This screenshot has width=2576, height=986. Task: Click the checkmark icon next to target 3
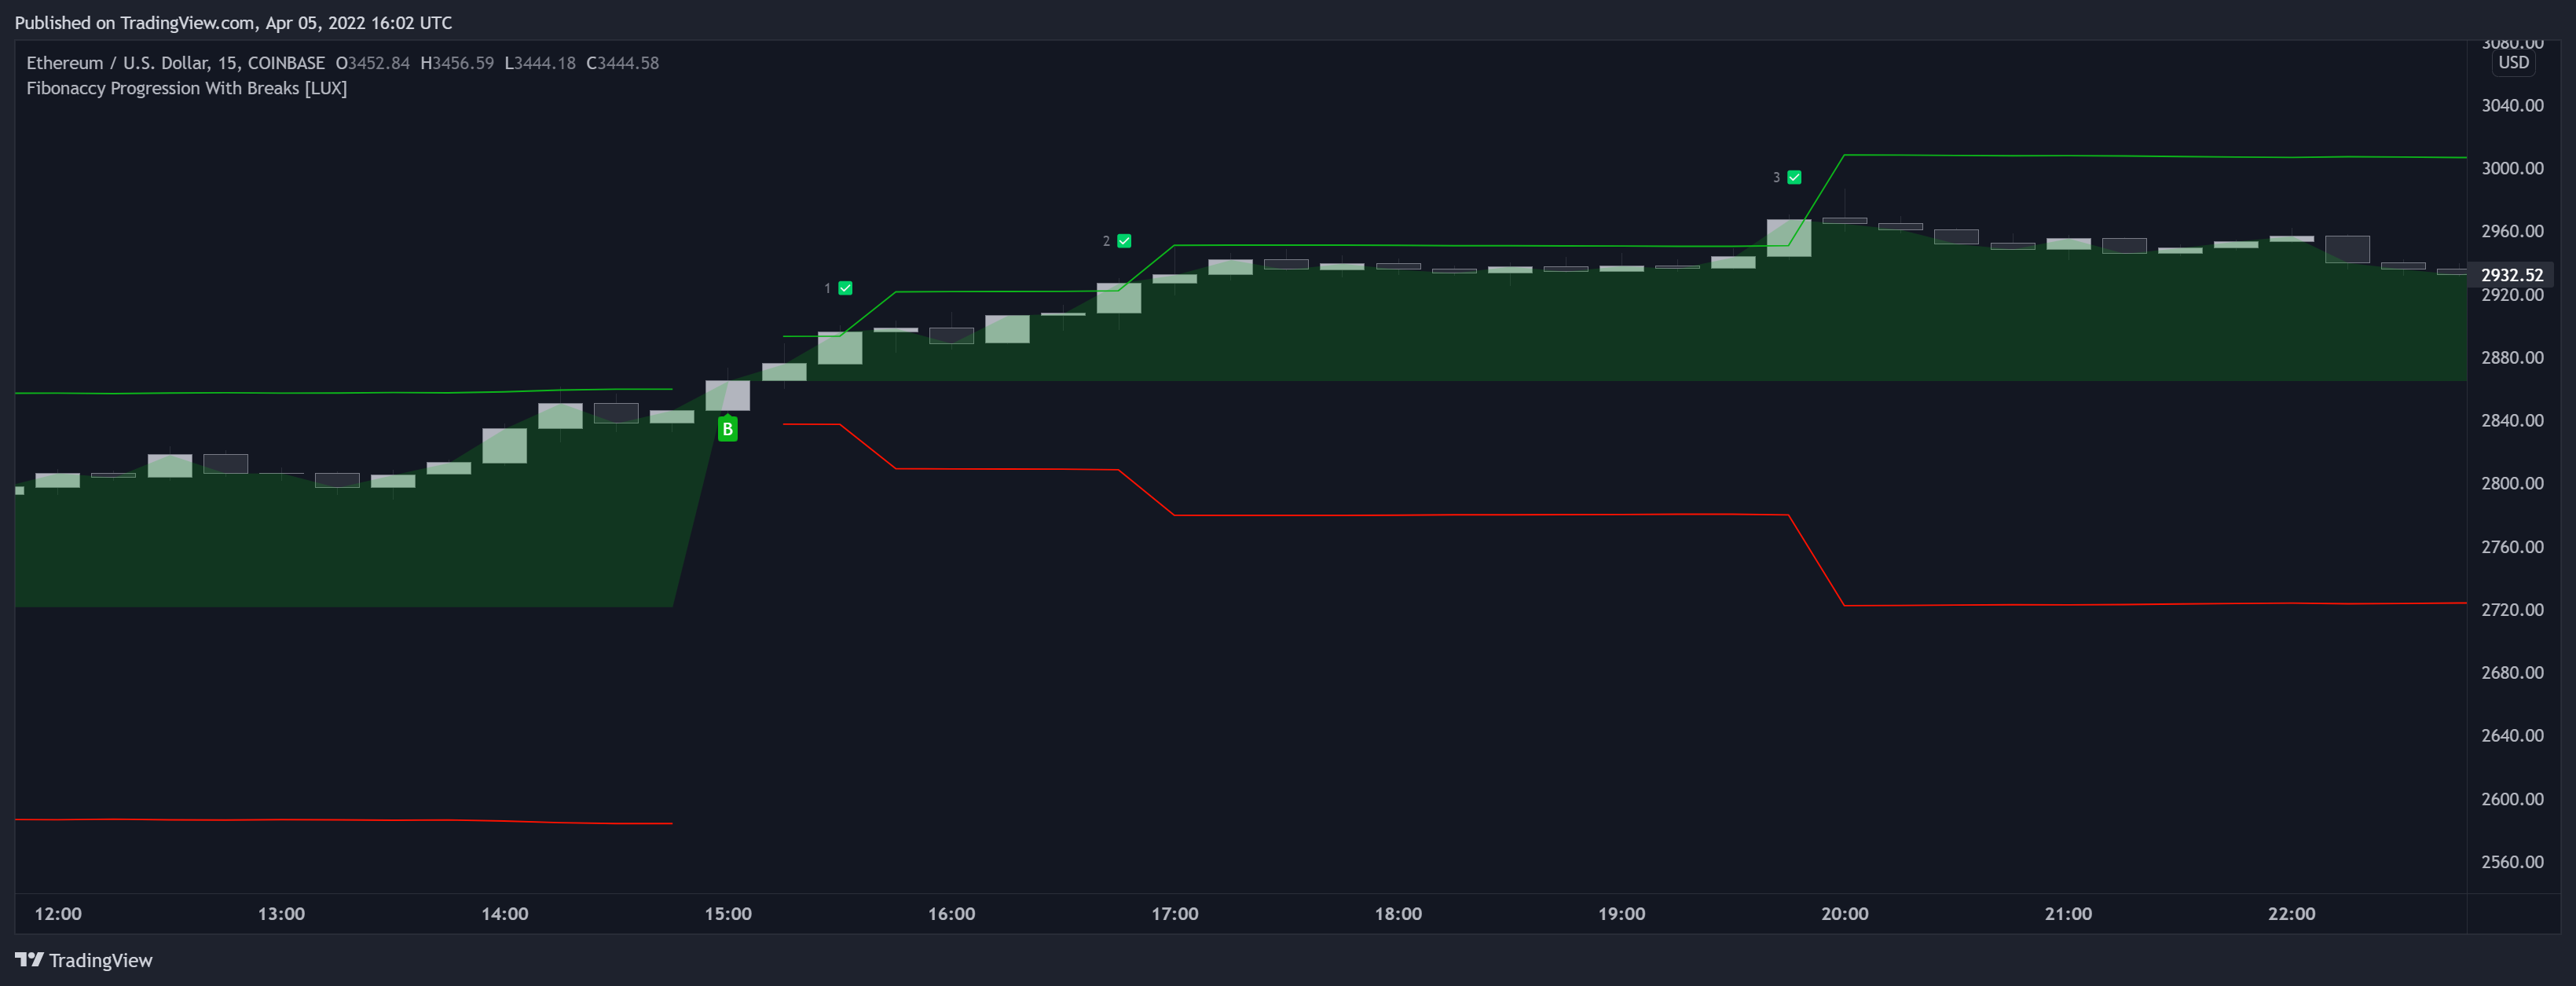[1794, 177]
